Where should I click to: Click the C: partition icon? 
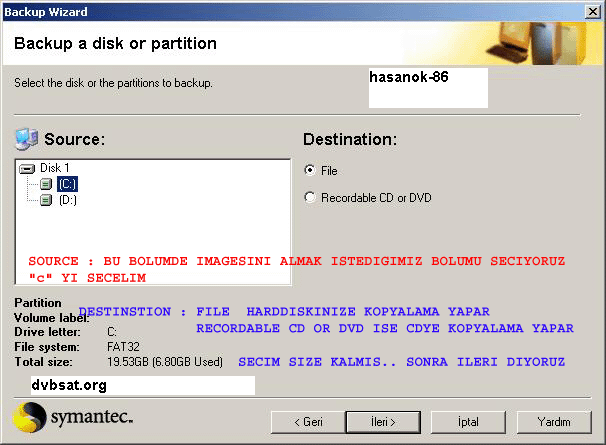[x=46, y=184]
